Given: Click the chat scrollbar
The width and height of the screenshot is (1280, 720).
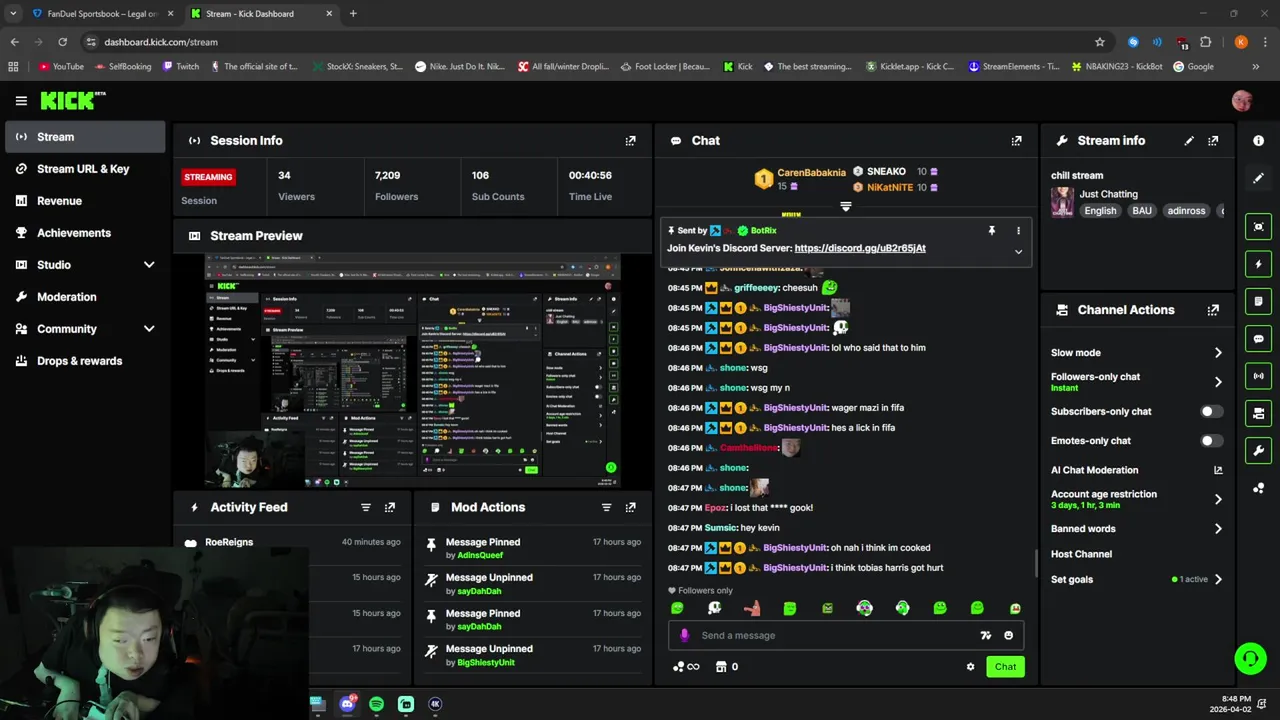Looking at the screenshot, I should pyautogui.click(x=1036, y=563).
